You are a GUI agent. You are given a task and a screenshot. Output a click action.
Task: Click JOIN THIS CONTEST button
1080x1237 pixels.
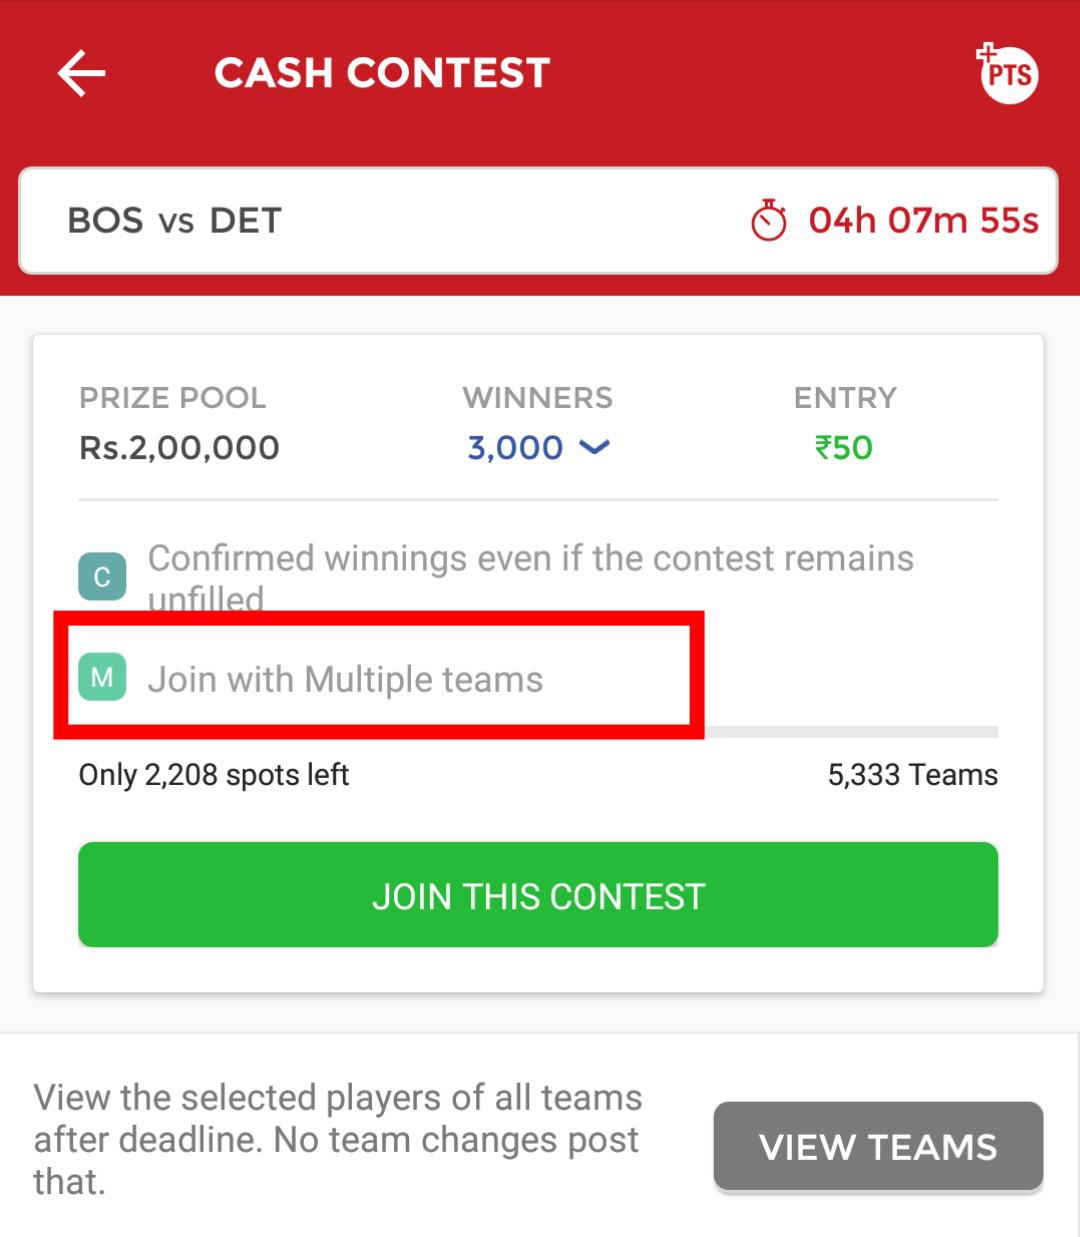(x=538, y=894)
